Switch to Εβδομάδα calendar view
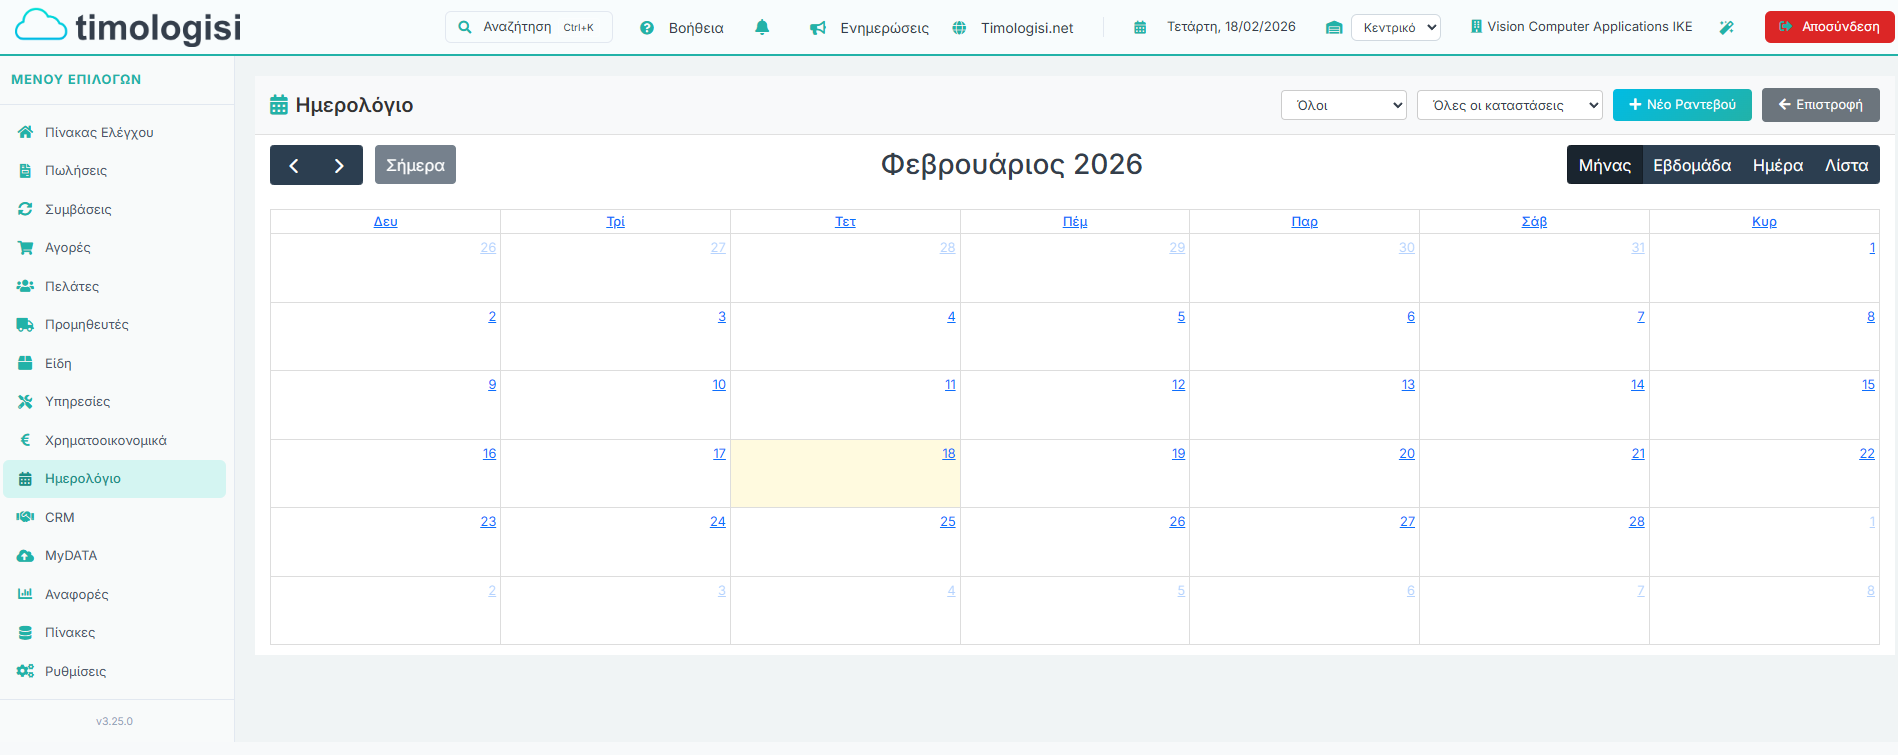 click(x=1691, y=166)
